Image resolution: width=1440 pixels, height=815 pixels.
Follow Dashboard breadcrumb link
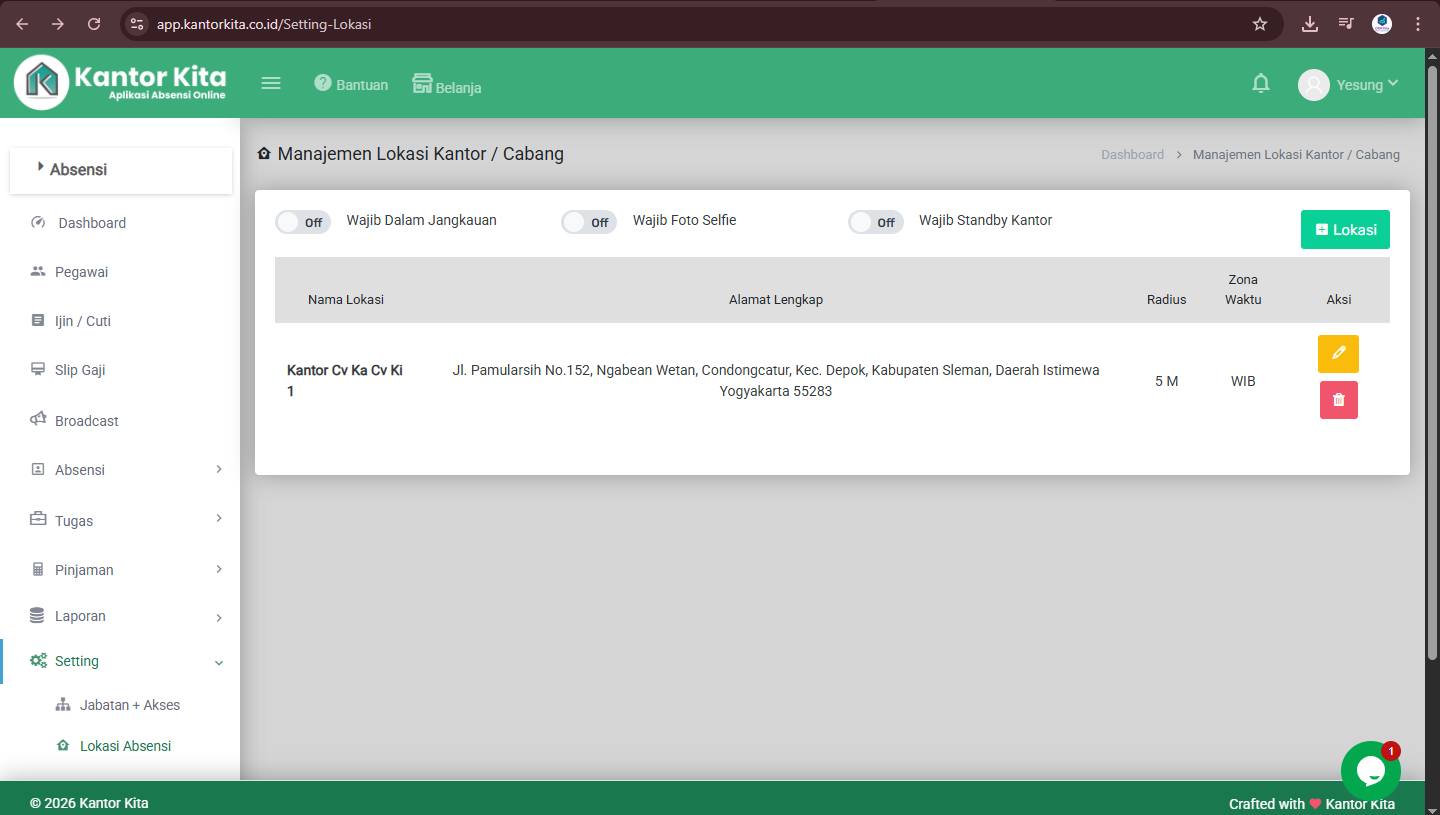click(1132, 155)
